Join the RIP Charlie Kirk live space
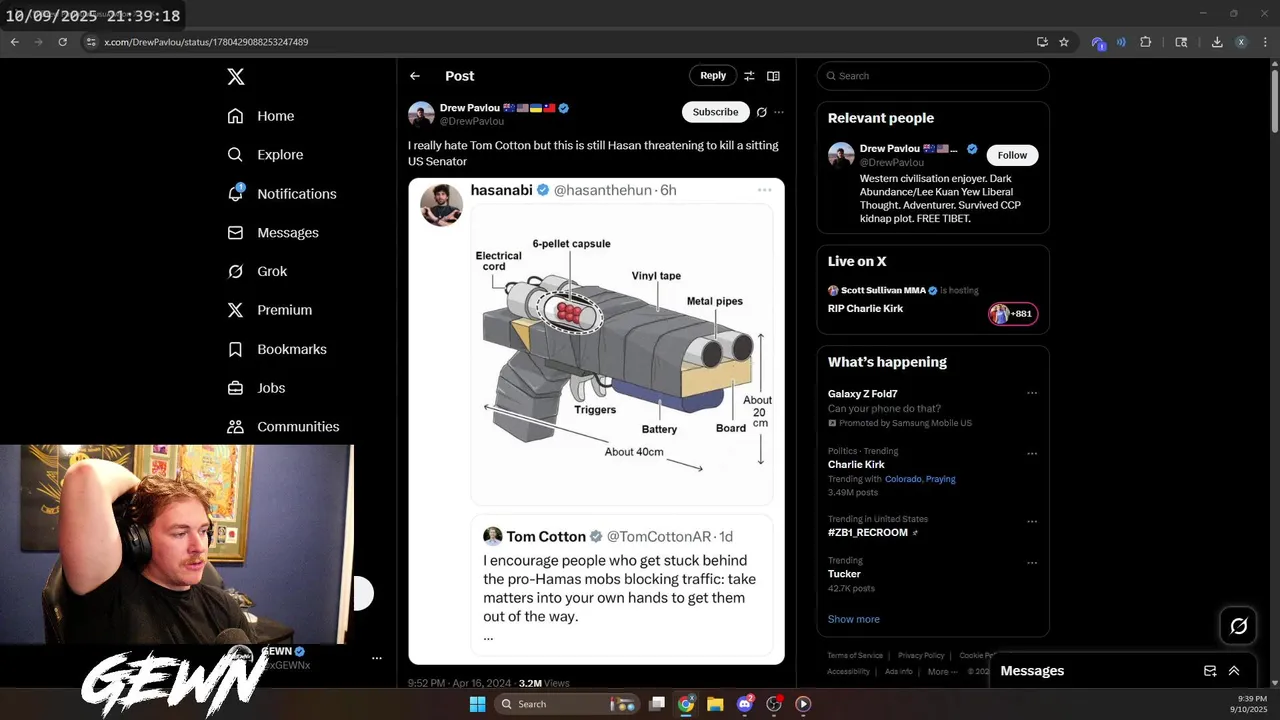Viewport: 1280px width, 720px height. (865, 309)
